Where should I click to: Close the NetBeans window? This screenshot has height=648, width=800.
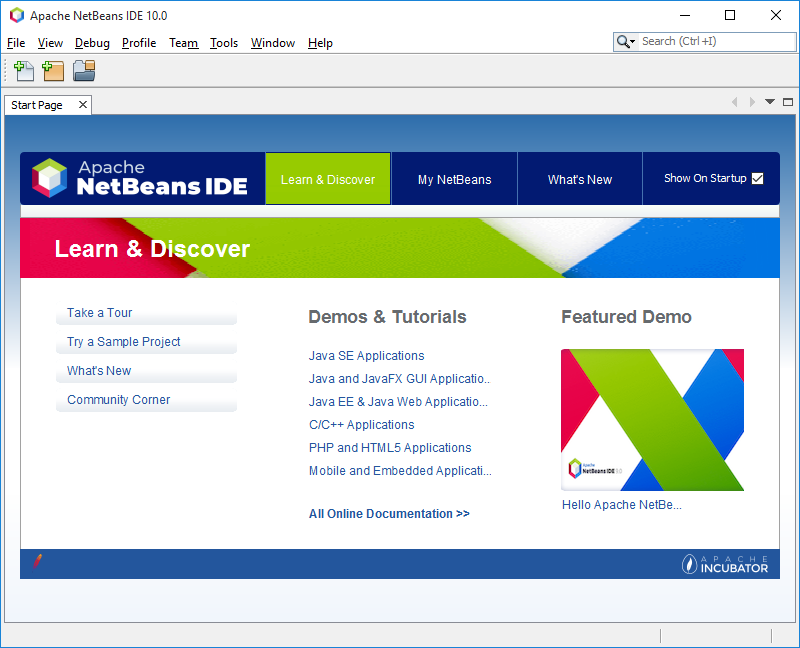point(776,15)
